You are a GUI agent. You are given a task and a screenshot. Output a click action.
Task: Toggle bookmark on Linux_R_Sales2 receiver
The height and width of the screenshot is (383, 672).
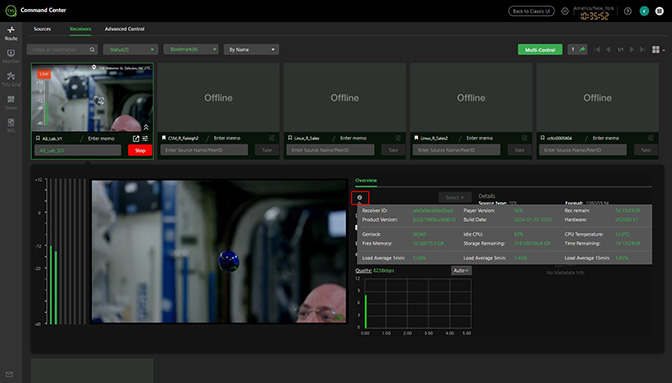coord(416,138)
